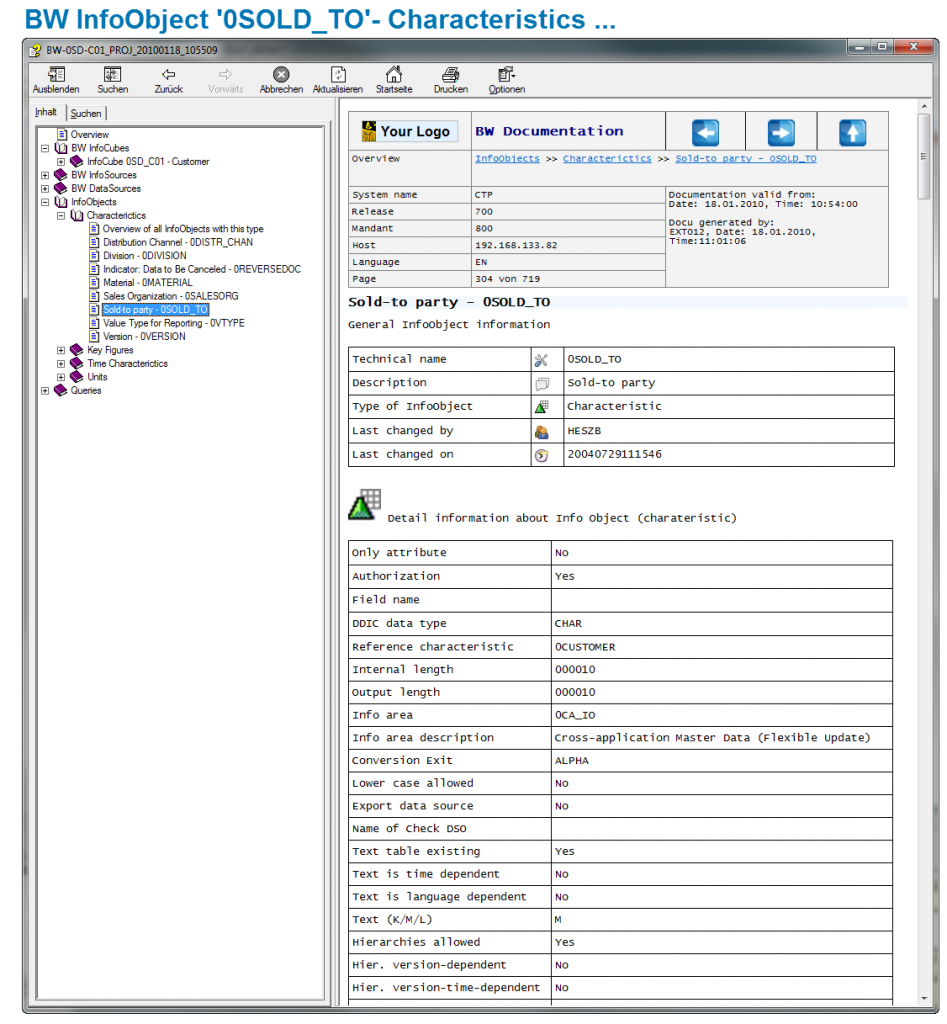Expand the Queries tree node

[x=45, y=391]
